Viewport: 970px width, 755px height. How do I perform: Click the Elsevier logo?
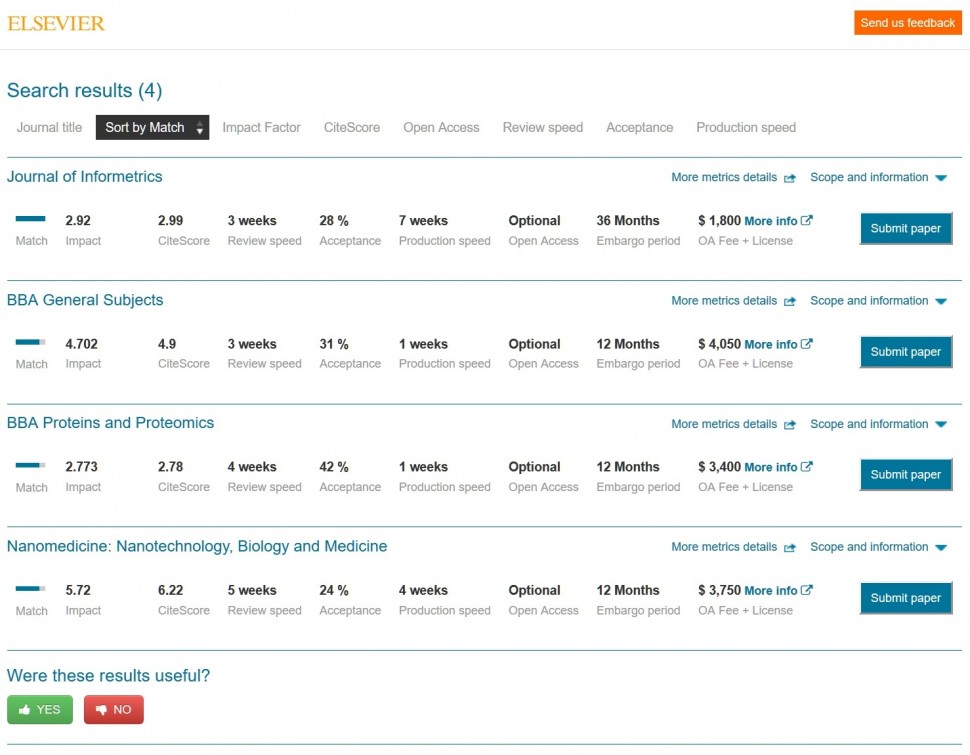(x=56, y=24)
